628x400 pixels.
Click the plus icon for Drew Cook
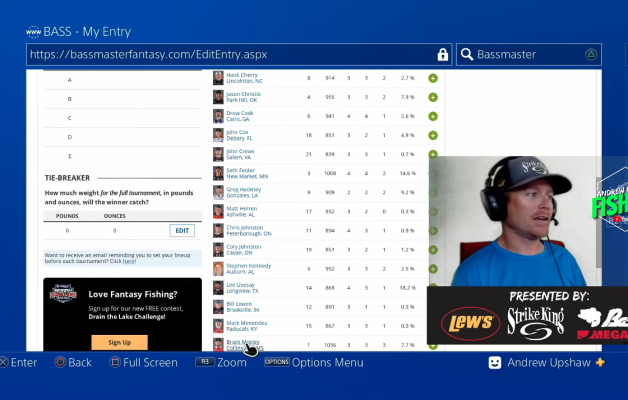tap(433, 116)
